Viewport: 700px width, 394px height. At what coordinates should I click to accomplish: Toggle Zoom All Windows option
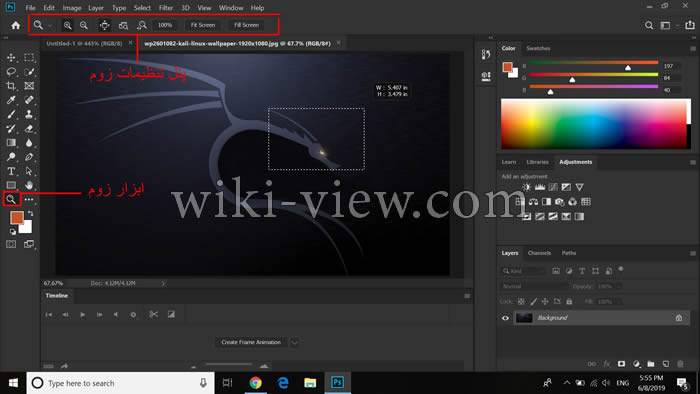[x=123, y=25]
